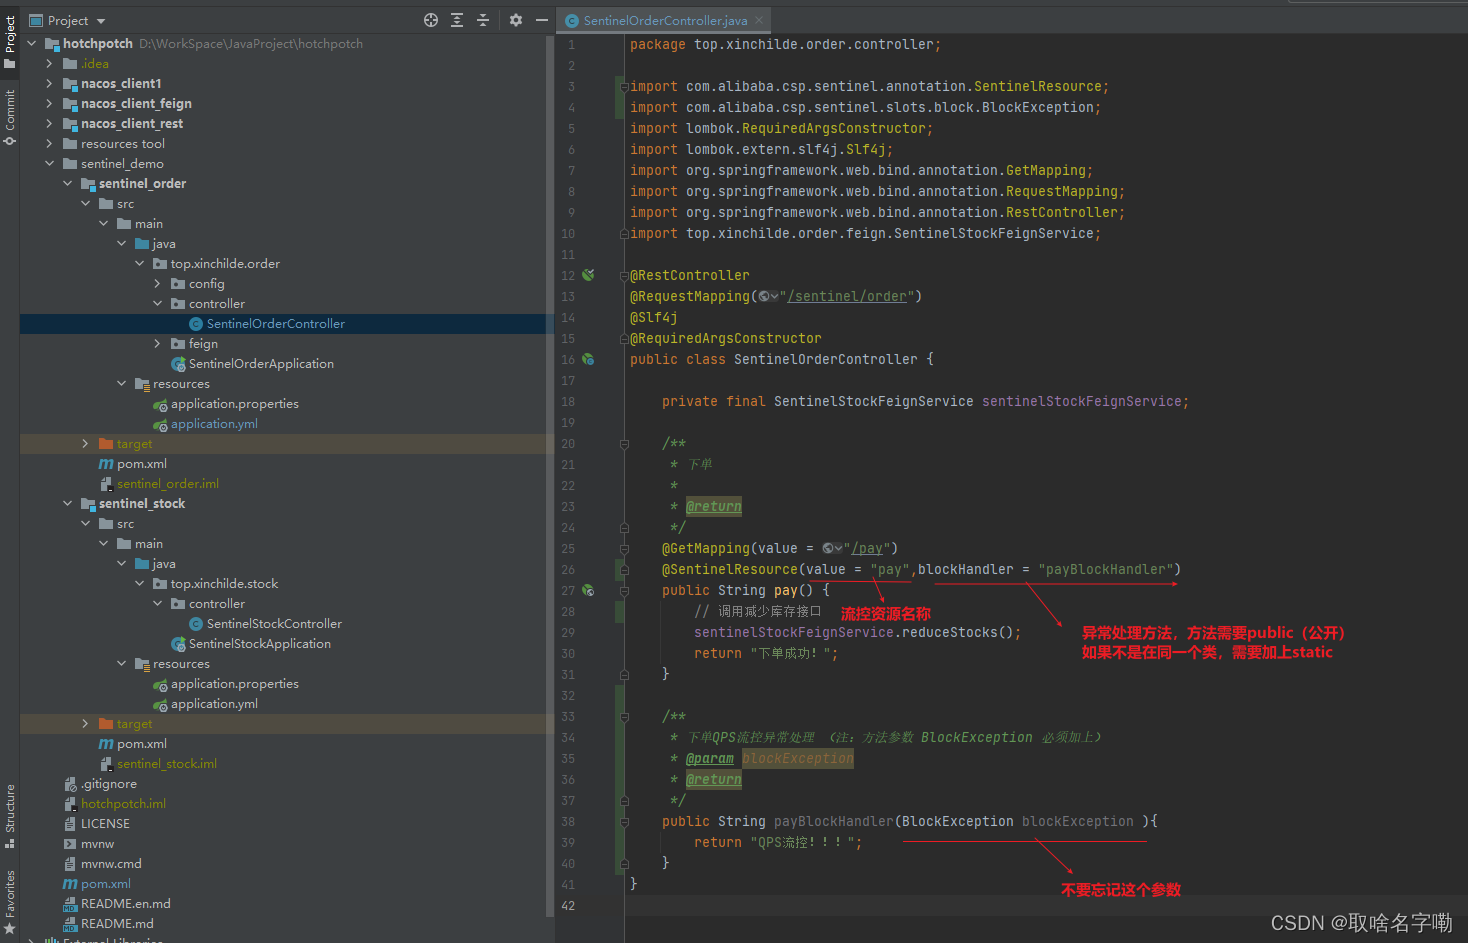This screenshot has height=943, width=1468.
Task: Select the SentinelOrderController.java editor tab
Action: (665, 20)
